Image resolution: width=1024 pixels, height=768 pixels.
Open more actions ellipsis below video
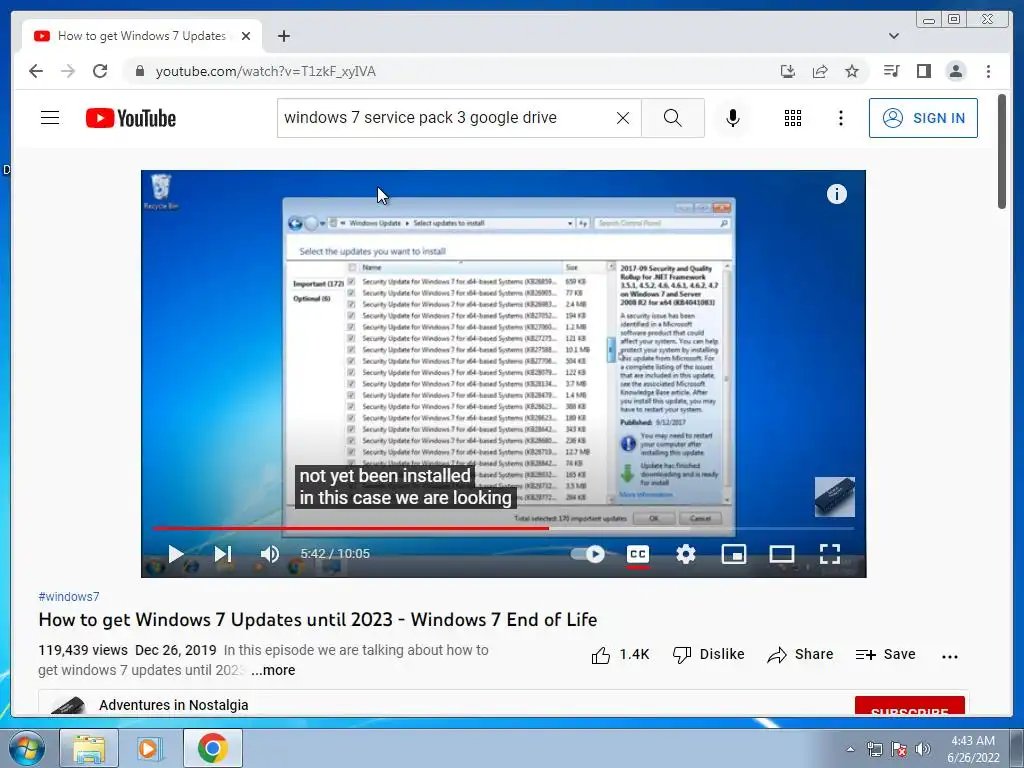(x=950, y=656)
